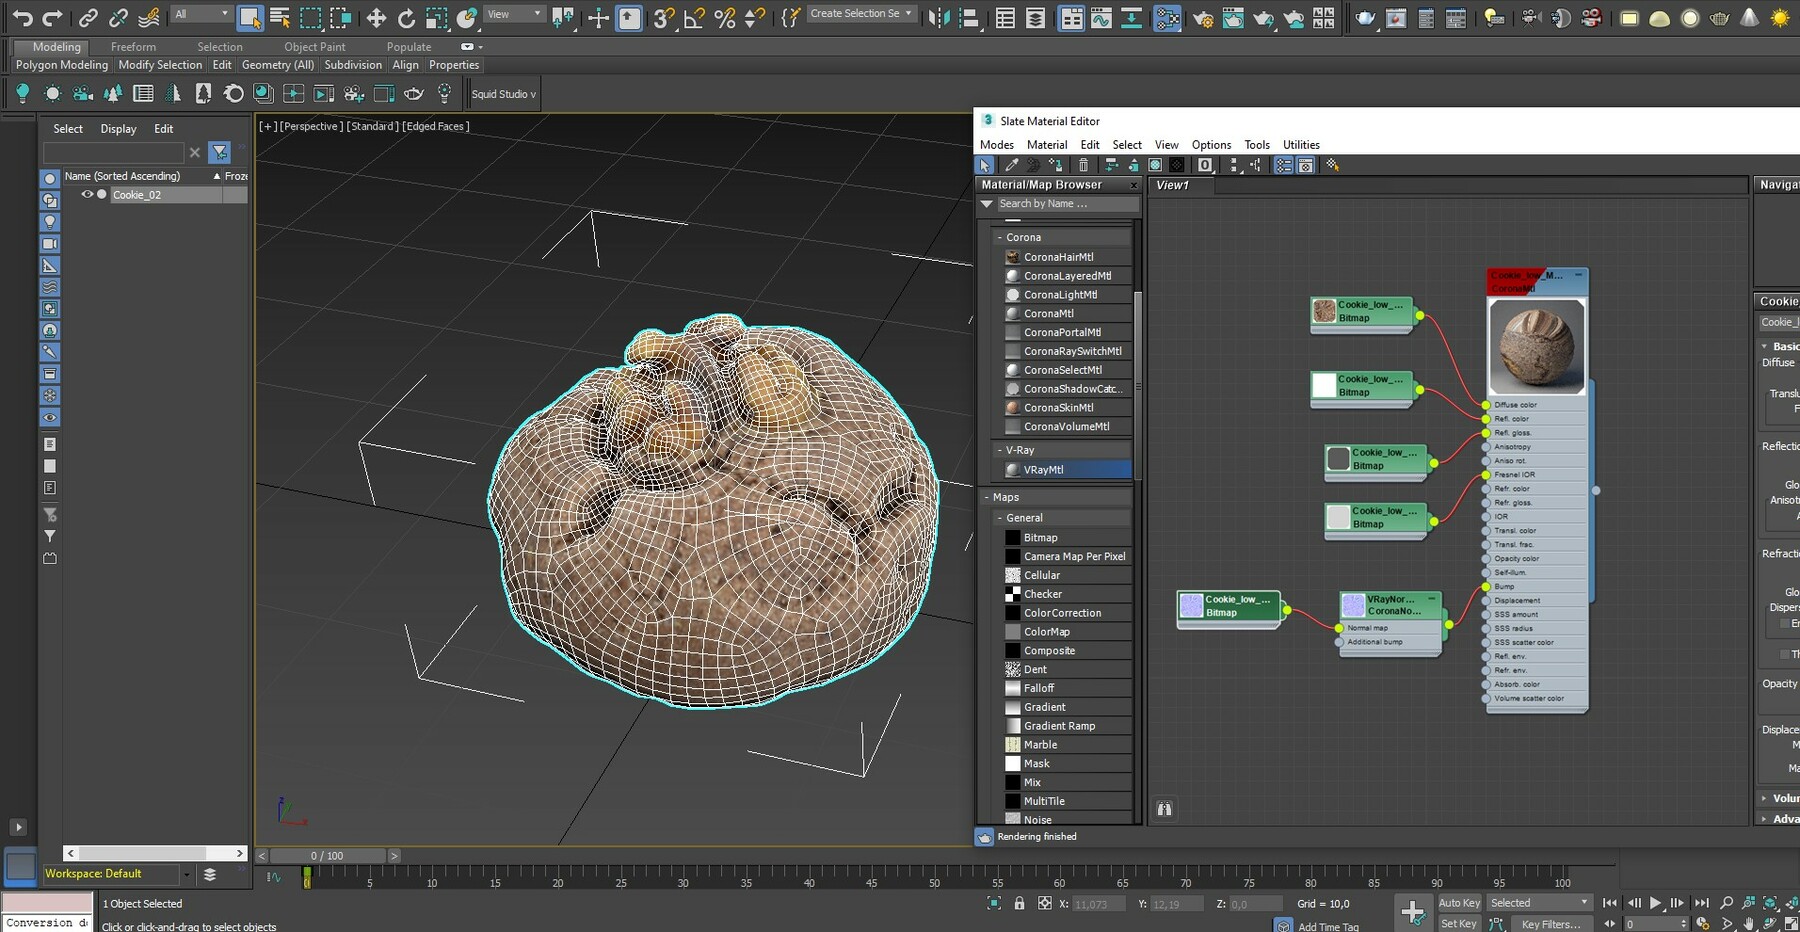Screen dimensions: 1800x932
Task: Toggle the timeline lock icon
Action: tap(1019, 903)
